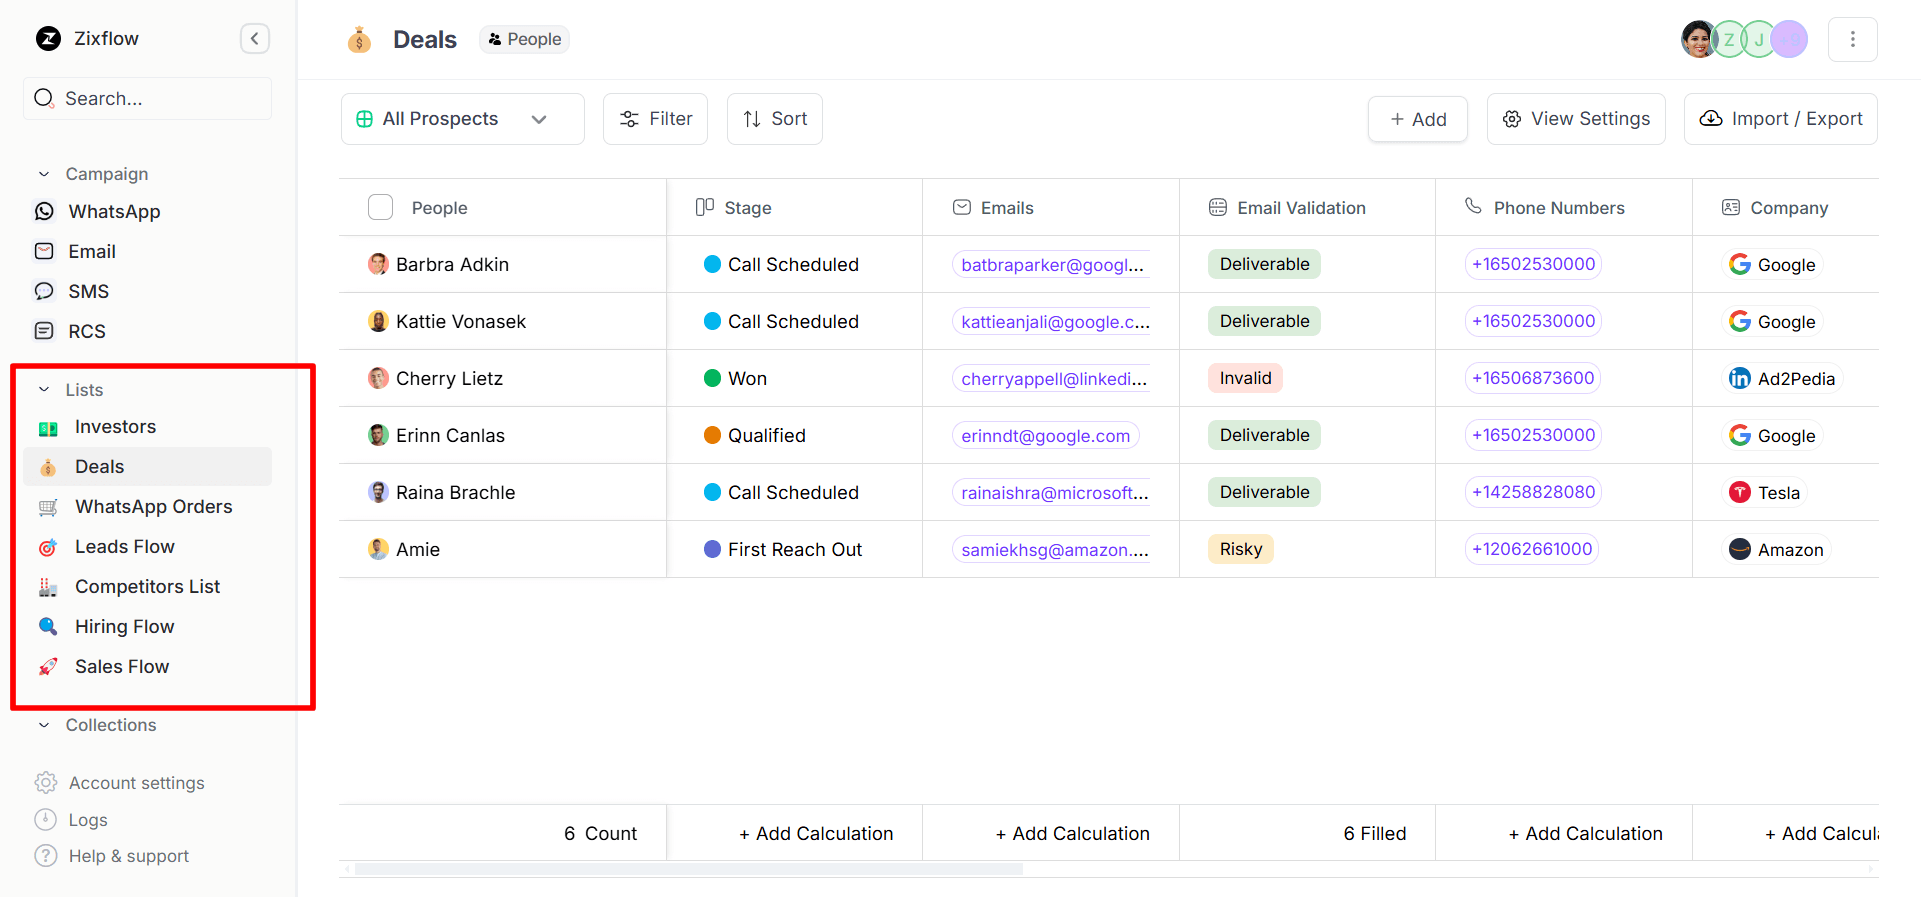
Task: Switch to the Leads Flow list
Action: pyautogui.click(x=124, y=547)
